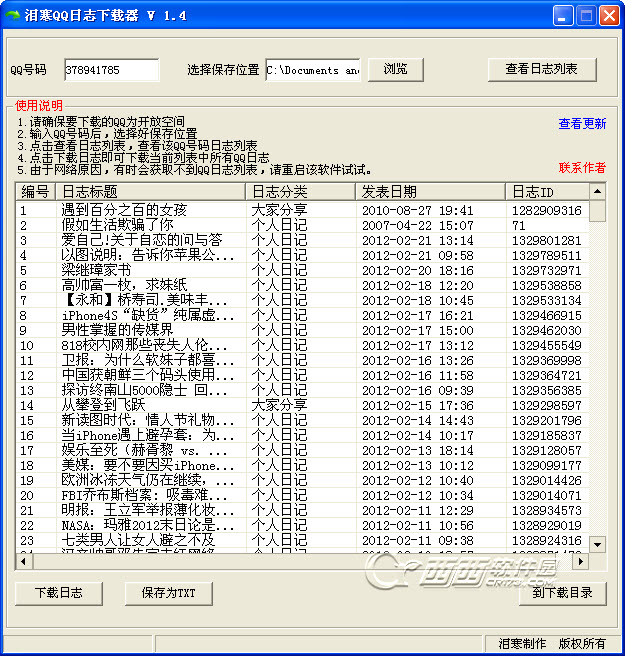
Task: Click the 下载日志 button
Action: pos(59,593)
